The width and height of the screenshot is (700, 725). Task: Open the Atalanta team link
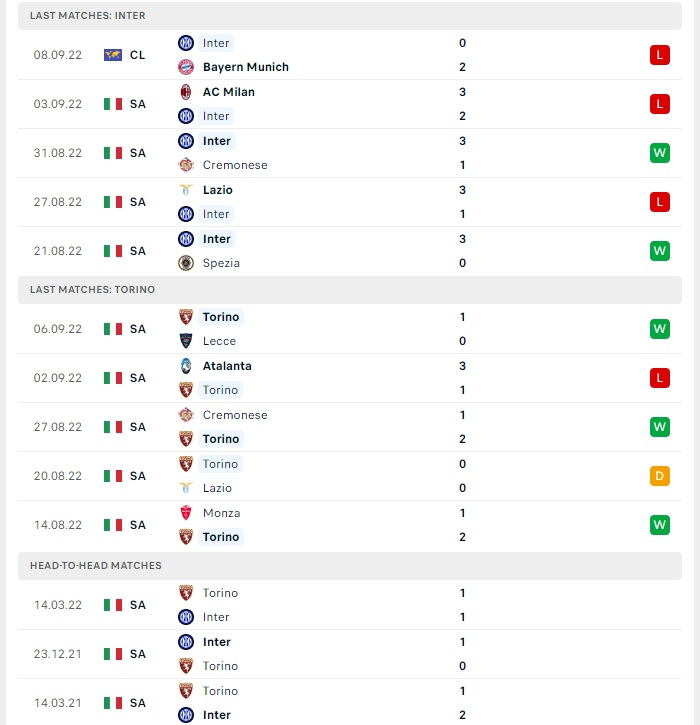pos(227,366)
